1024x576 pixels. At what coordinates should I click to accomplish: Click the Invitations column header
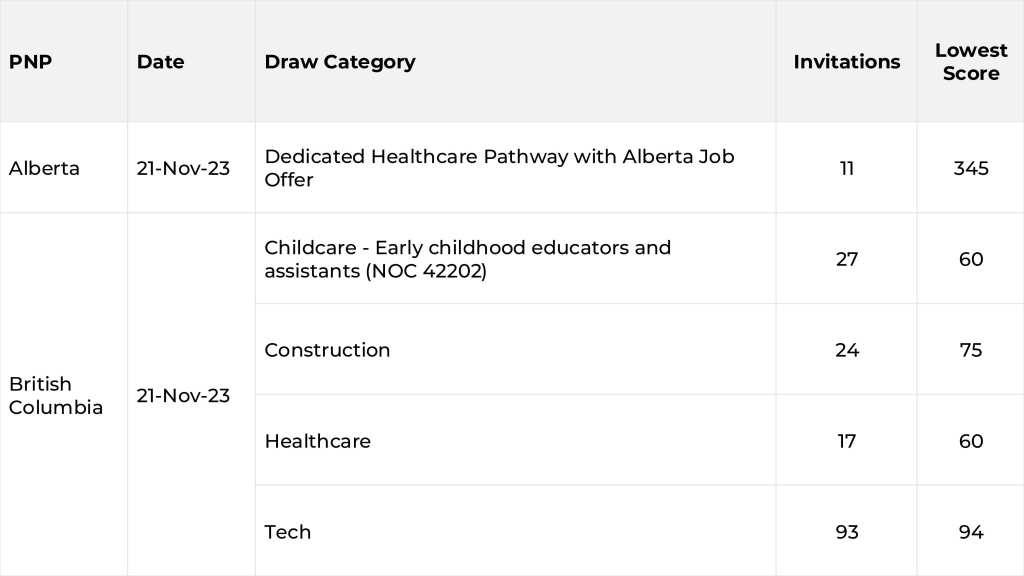point(846,62)
